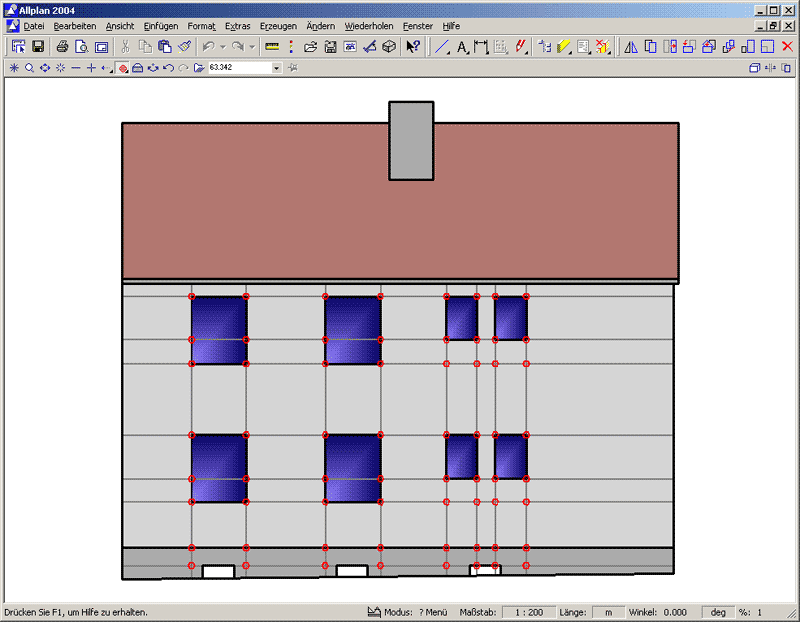The height and width of the screenshot is (622, 800).
Task: Click the magnifier zoom icon
Action: [29, 68]
